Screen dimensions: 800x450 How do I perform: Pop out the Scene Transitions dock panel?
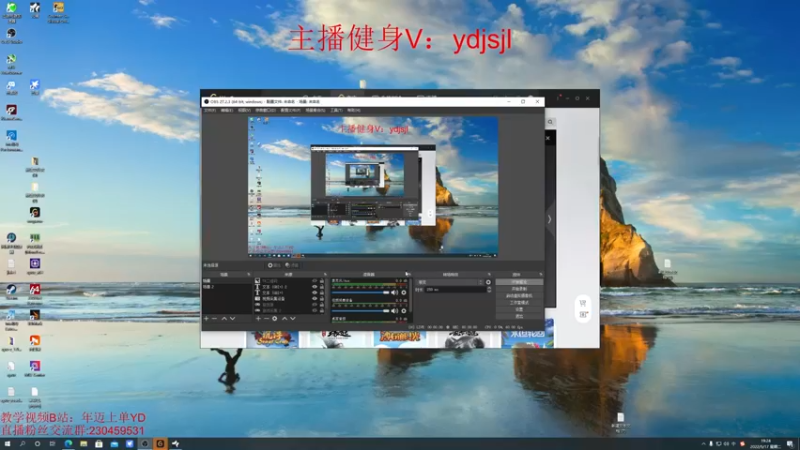tap(489, 274)
